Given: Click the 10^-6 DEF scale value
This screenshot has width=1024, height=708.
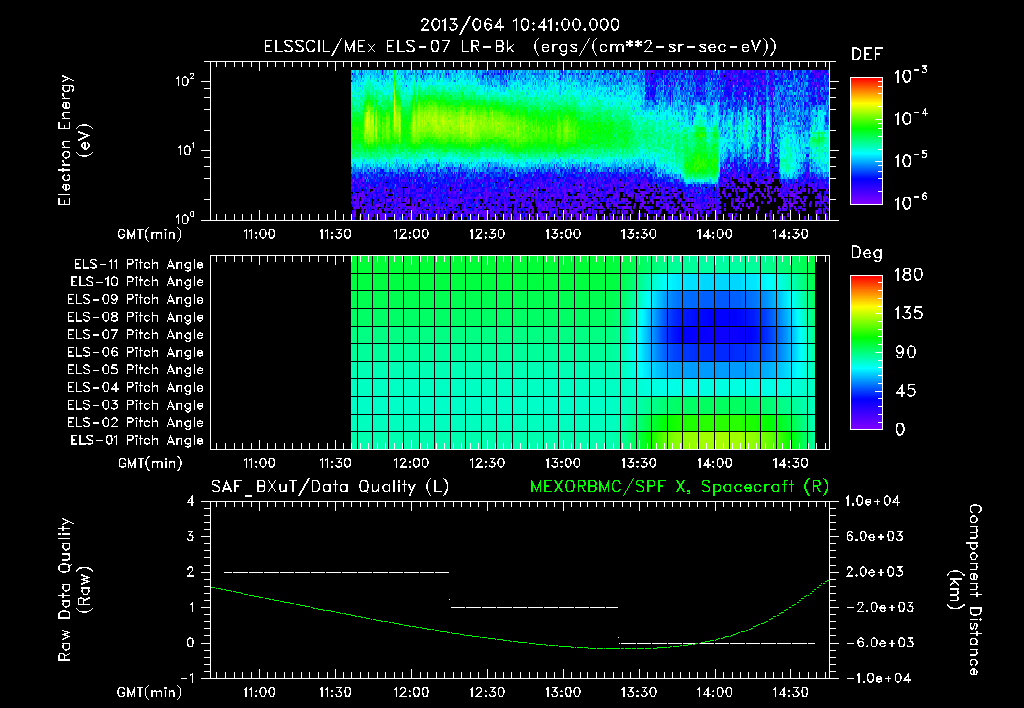Looking at the screenshot, I should [x=910, y=202].
